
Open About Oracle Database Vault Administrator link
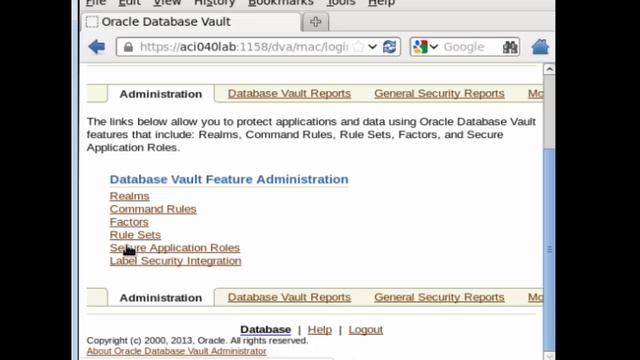tap(176, 351)
